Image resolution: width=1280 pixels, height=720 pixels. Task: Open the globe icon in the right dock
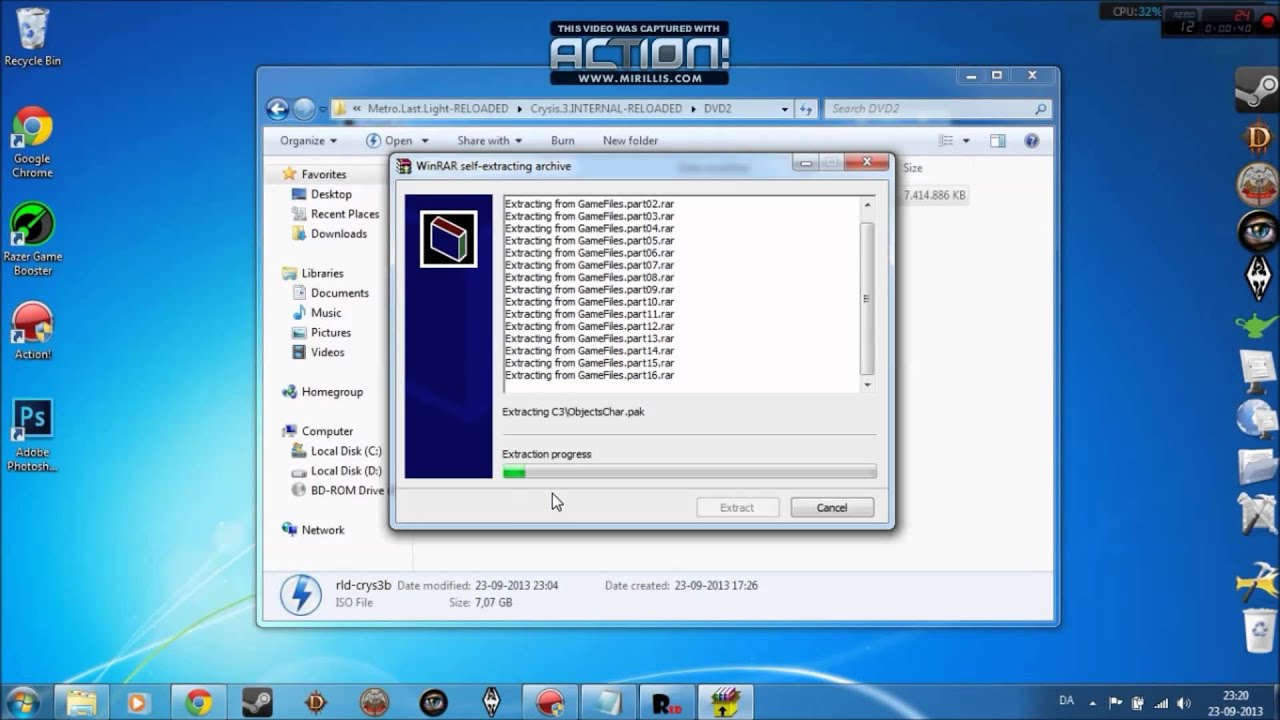pos(1257,418)
